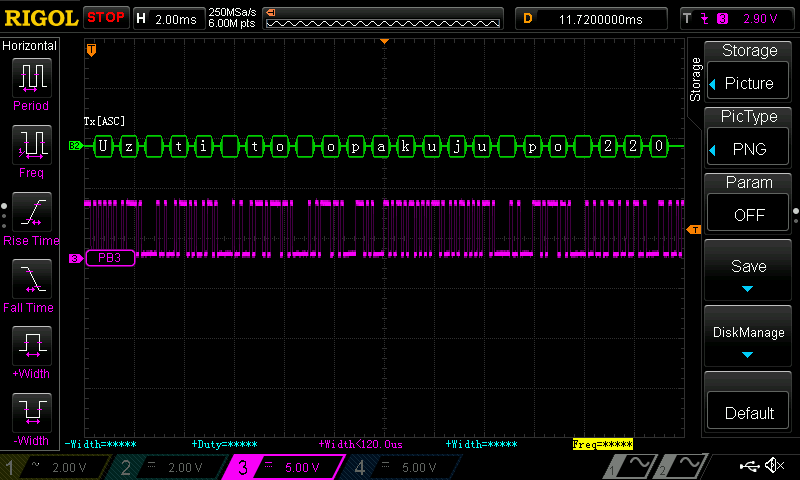Click the decoded 'z' character box
Image resolution: width=800 pixels, height=480 pixels.
coord(129,146)
